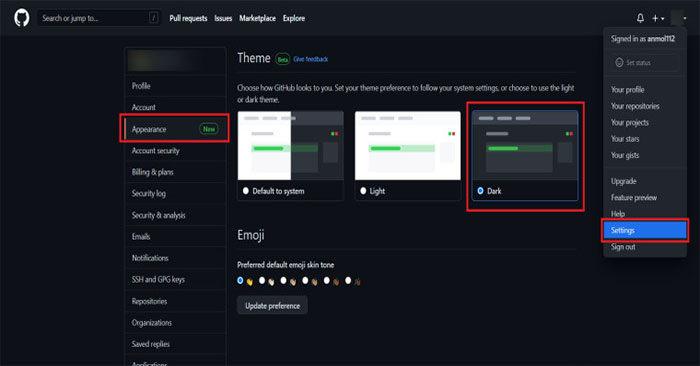The image size is (700, 366).
Task: Choose the medium-dark emoji skin tone
Action: tap(327, 280)
